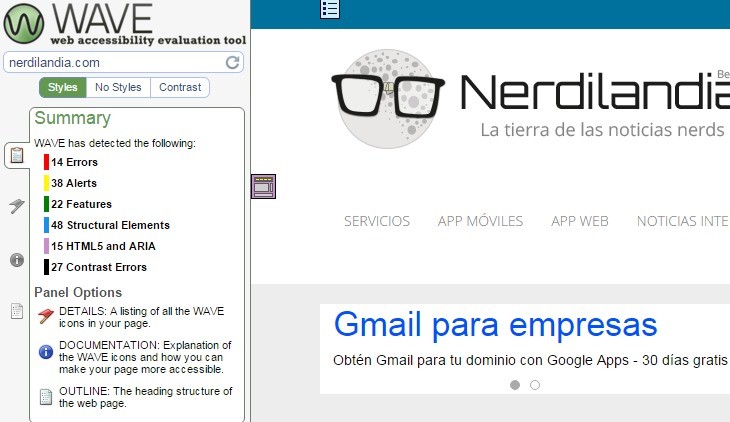The image size is (730, 422).
Task: Select the first carousel dot
Action: (515, 385)
